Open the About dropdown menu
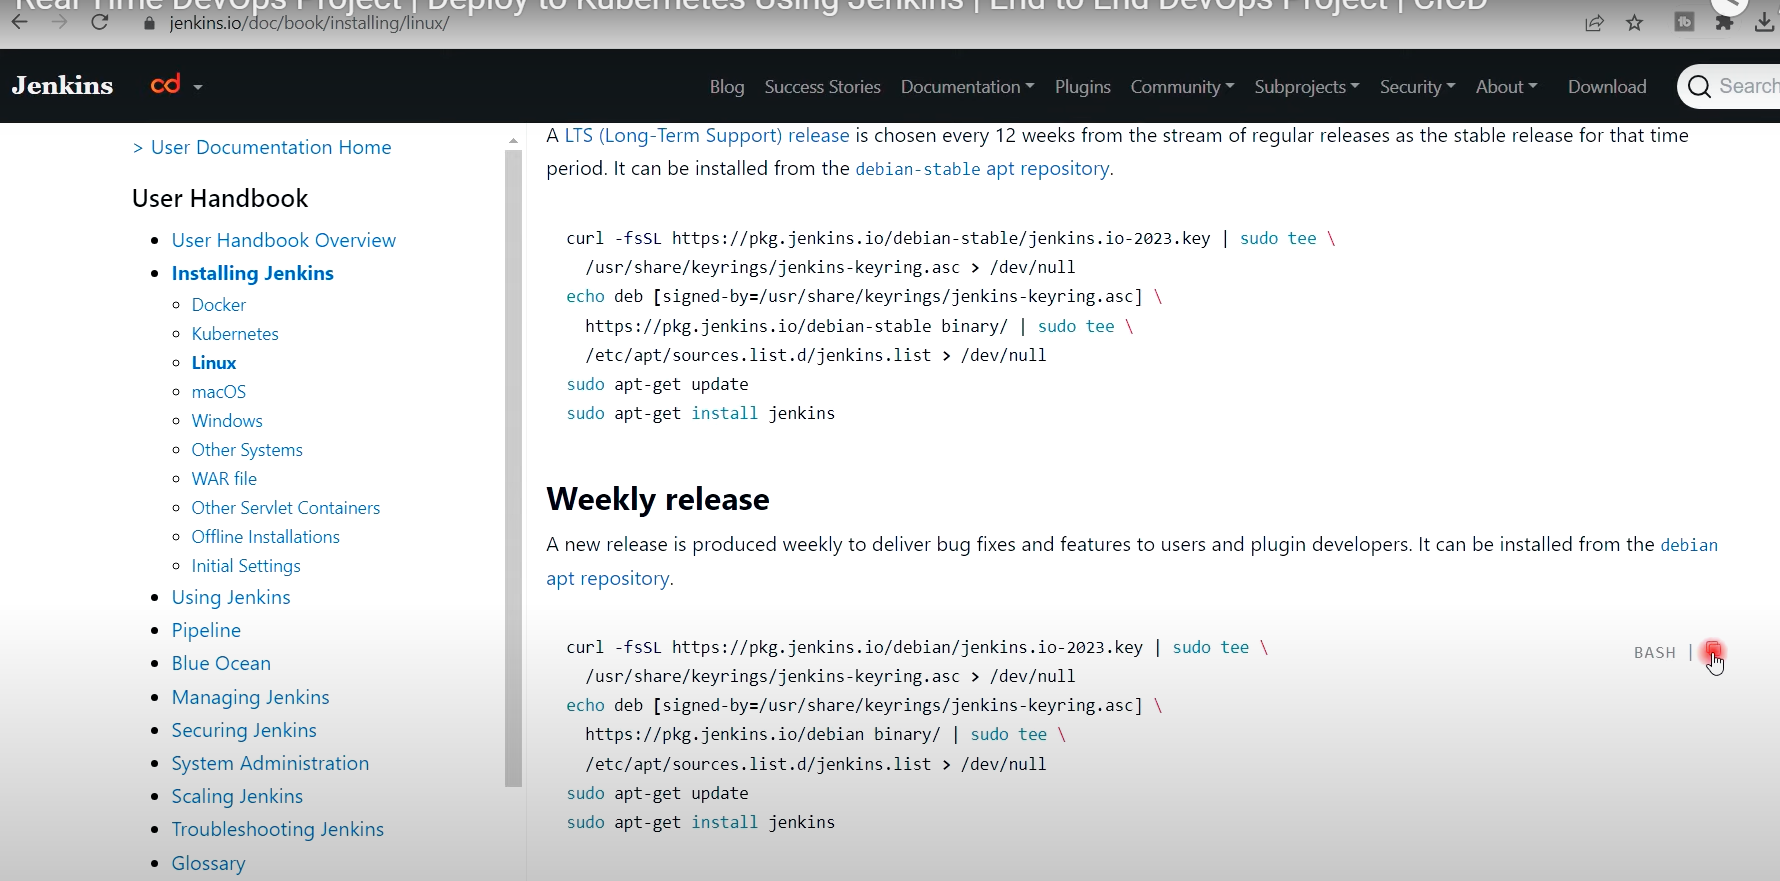The height and width of the screenshot is (881, 1780). 1506,87
